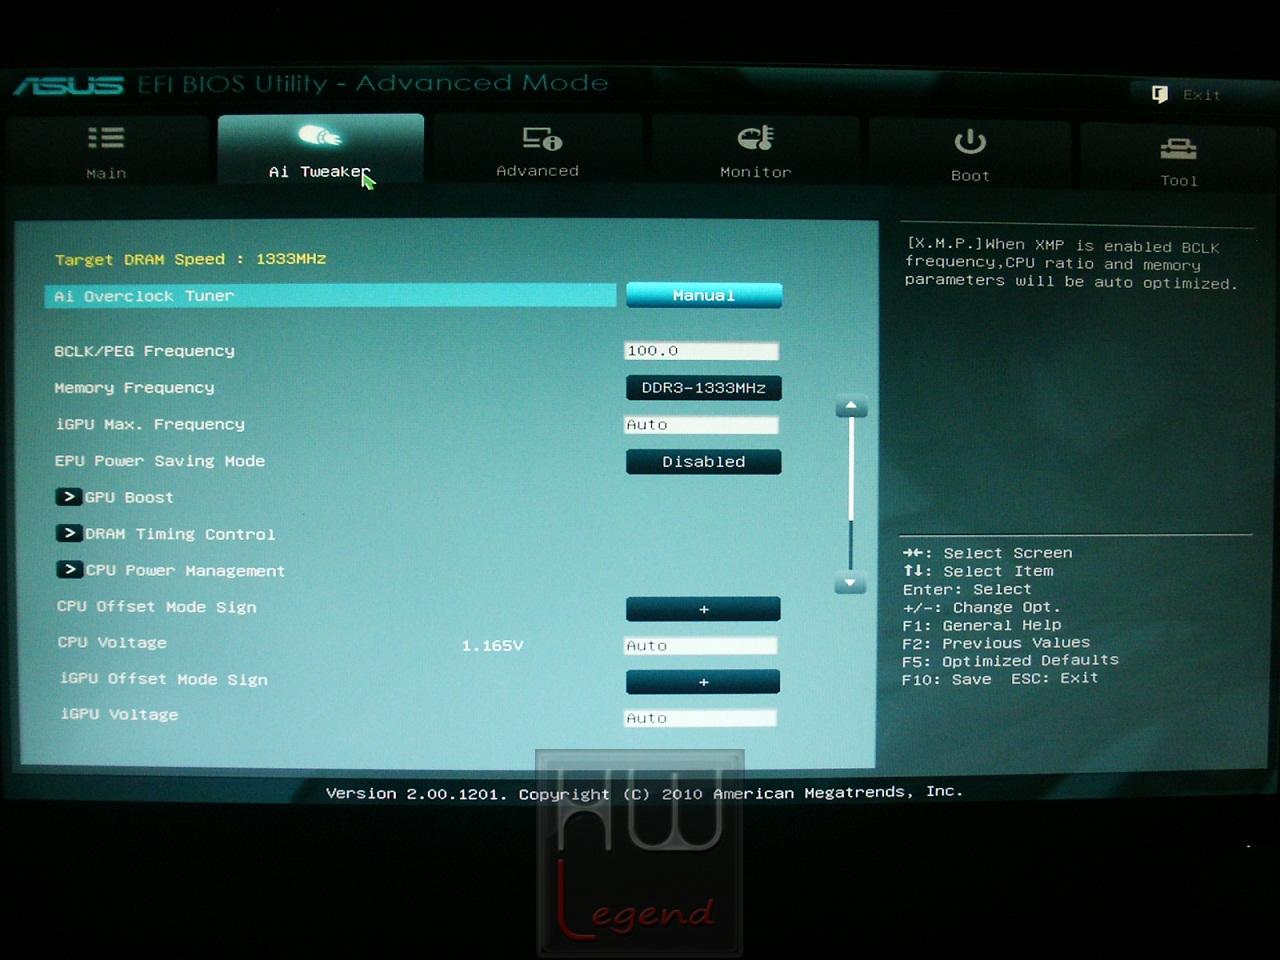Open the Main tab icon
This screenshot has width=1280, height=960.
tap(106, 137)
